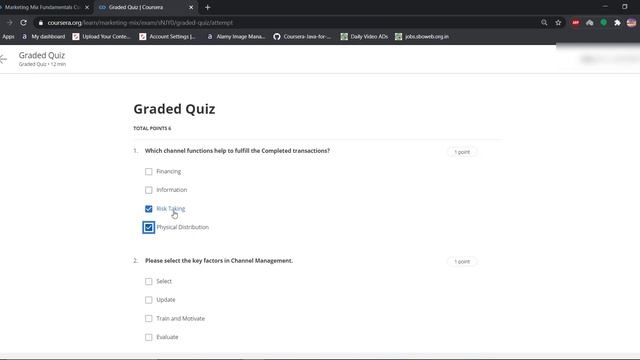Check the Information checkbox
Image resolution: width=640 pixels, height=360 pixels.
pyautogui.click(x=149, y=190)
